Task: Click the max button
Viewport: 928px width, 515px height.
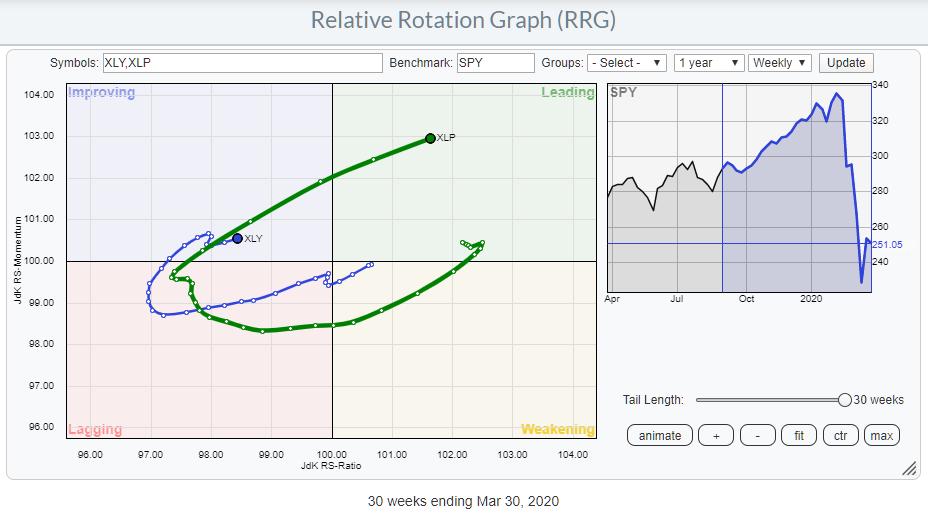Action: click(x=881, y=435)
